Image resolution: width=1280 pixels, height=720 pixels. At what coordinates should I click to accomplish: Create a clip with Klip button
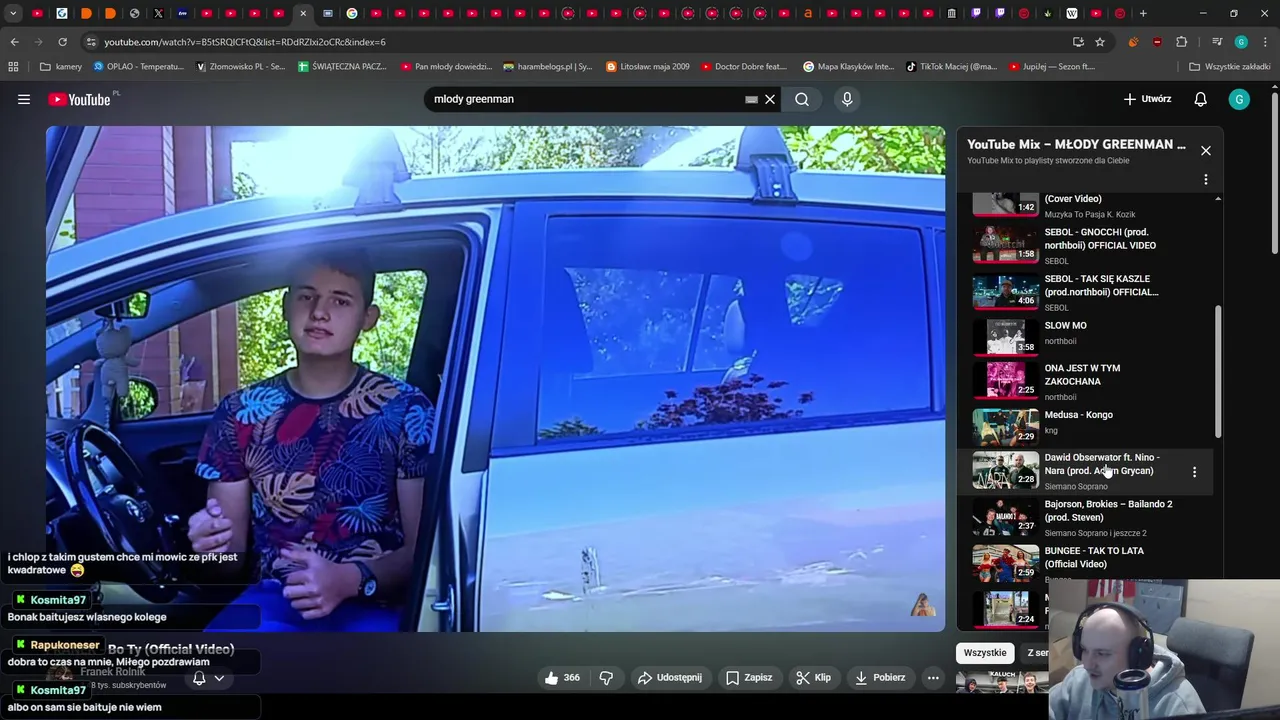coord(814,677)
